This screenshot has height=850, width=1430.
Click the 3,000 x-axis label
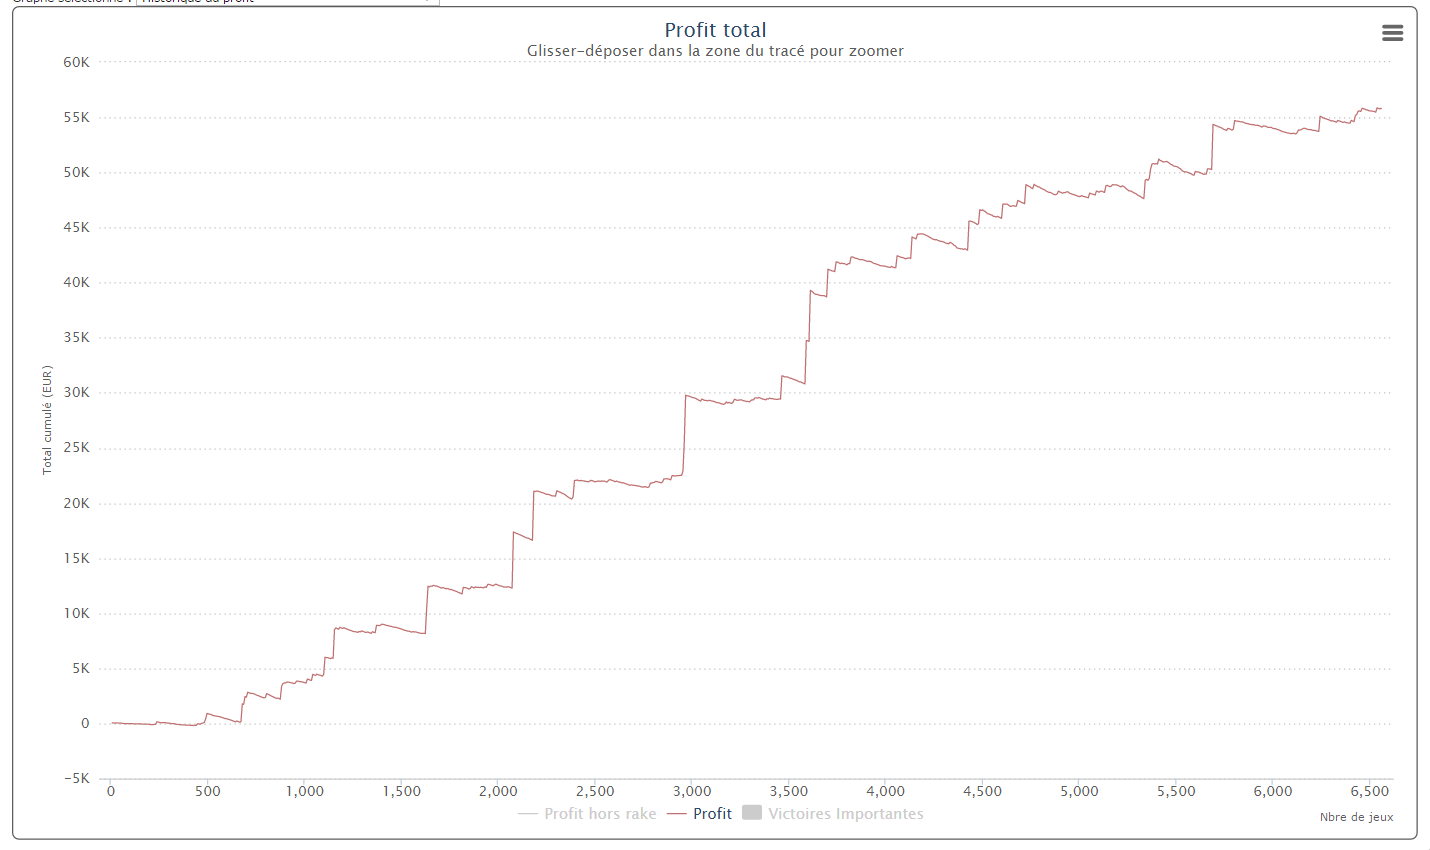[x=692, y=791]
